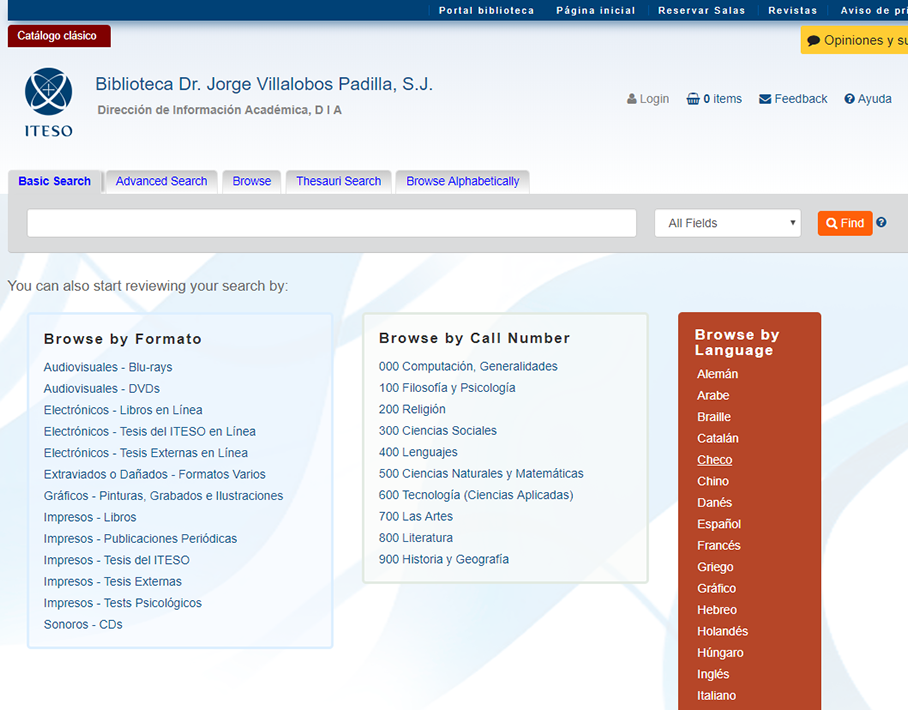Browse by language Húngaro
Image resolution: width=908 pixels, height=710 pixels.
720,653
